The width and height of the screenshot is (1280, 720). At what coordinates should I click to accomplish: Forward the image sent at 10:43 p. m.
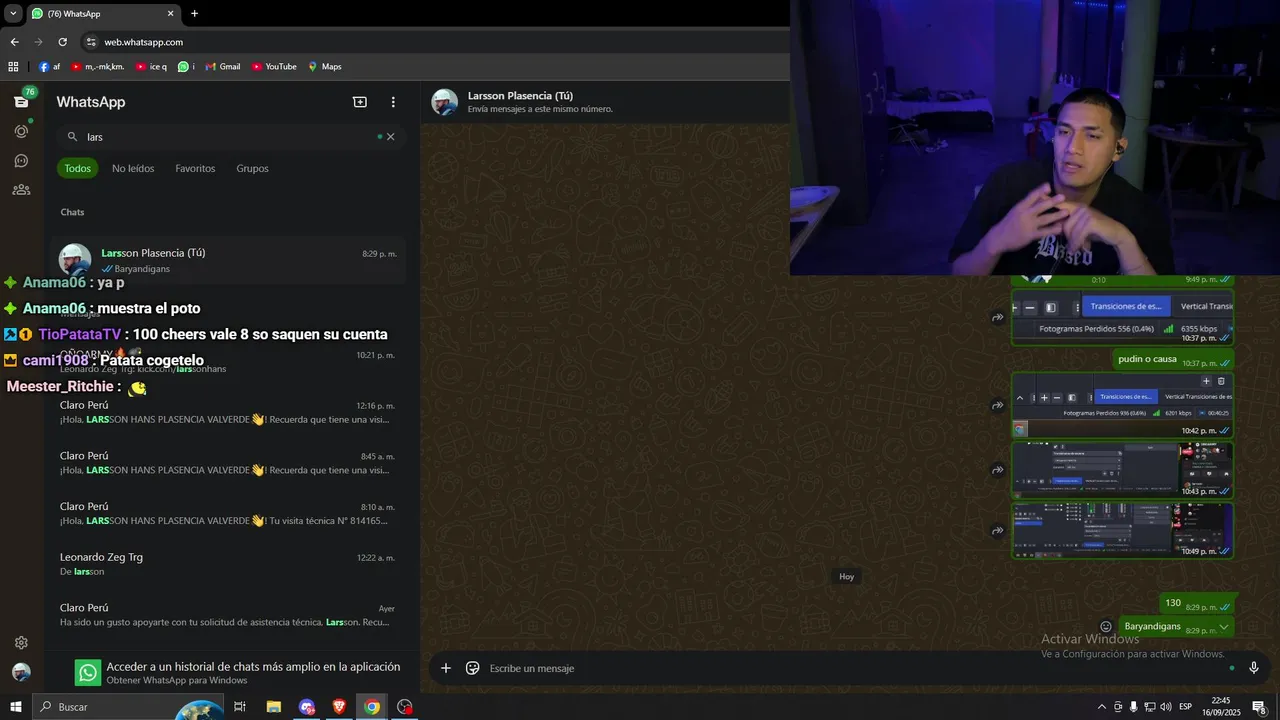pos(998,470)
